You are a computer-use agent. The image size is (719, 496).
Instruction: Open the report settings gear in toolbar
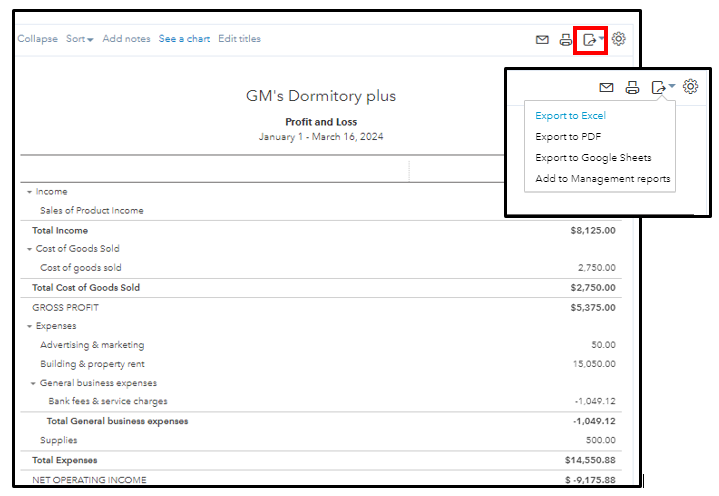pos(619,39)
